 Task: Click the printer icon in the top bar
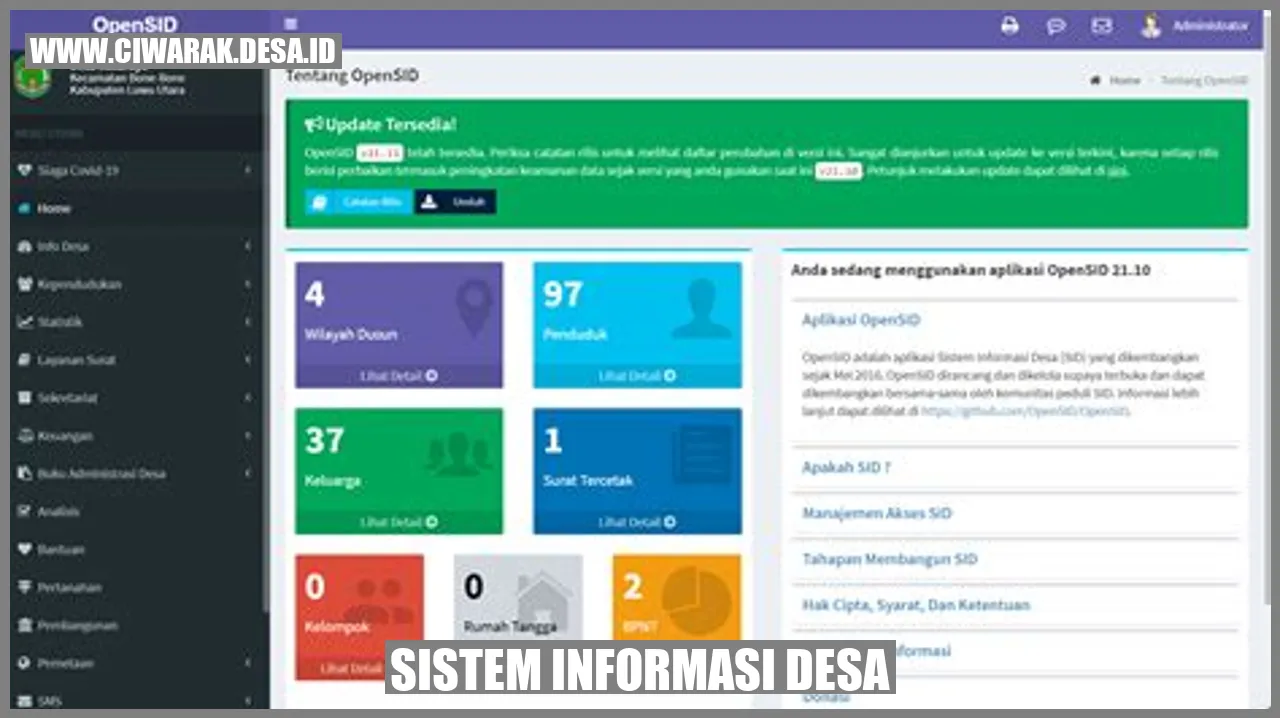tap(1010, 26)
